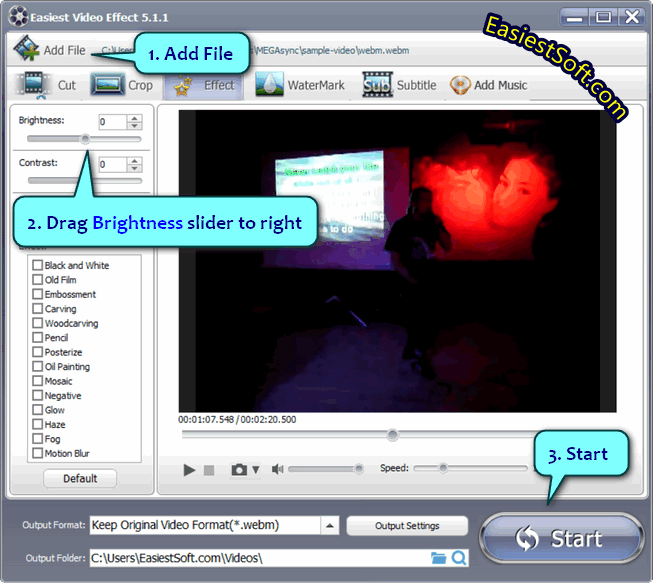
Task: Play the video preview
Action: point(189,470)
